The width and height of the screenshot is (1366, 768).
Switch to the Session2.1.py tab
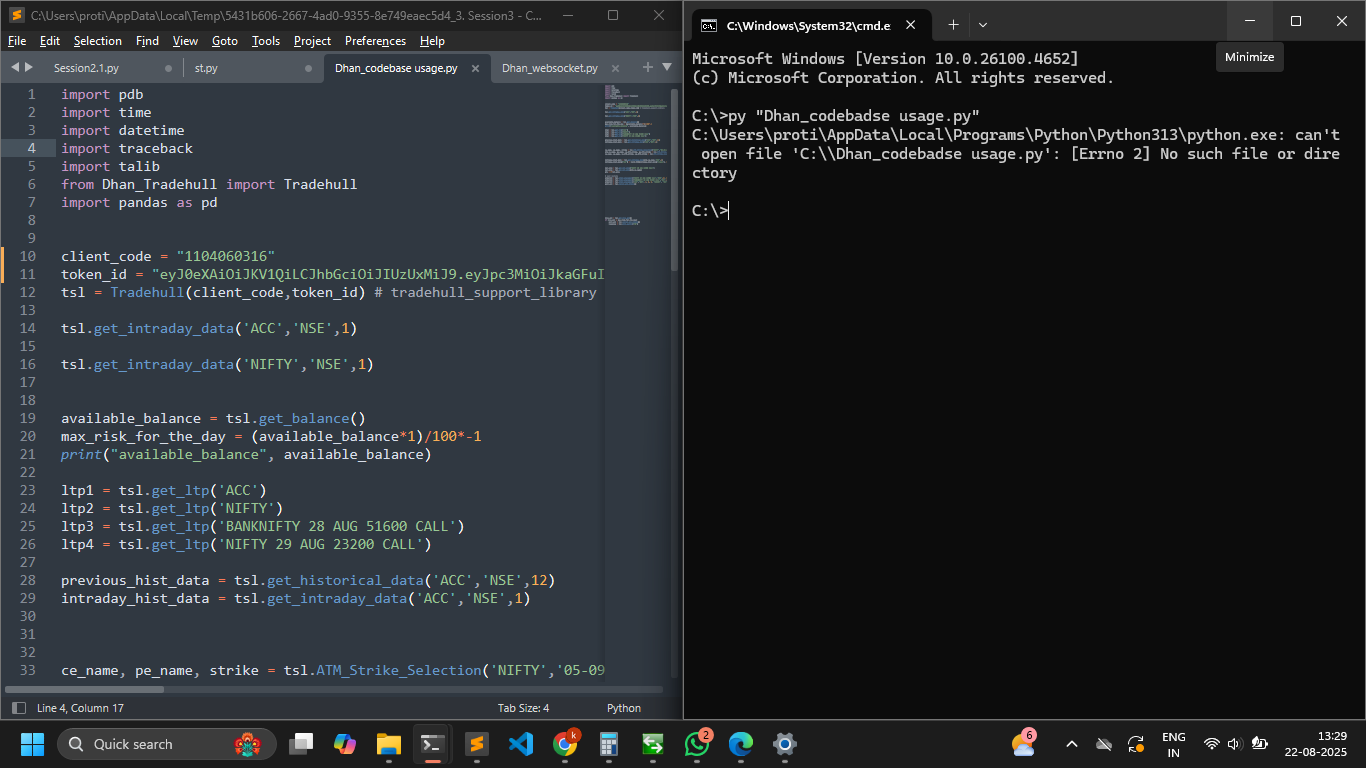[x=86, y=68]
